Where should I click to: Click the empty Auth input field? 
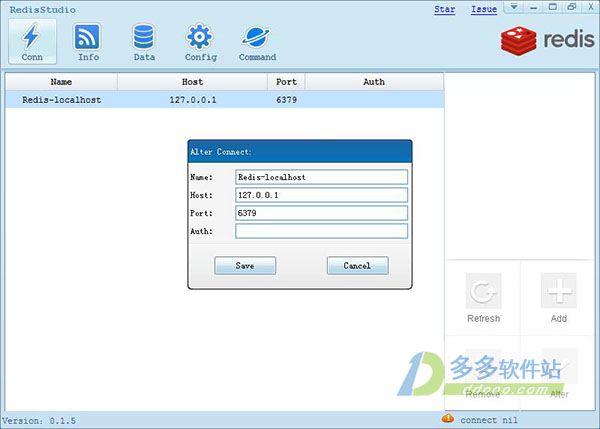(321, 231)
